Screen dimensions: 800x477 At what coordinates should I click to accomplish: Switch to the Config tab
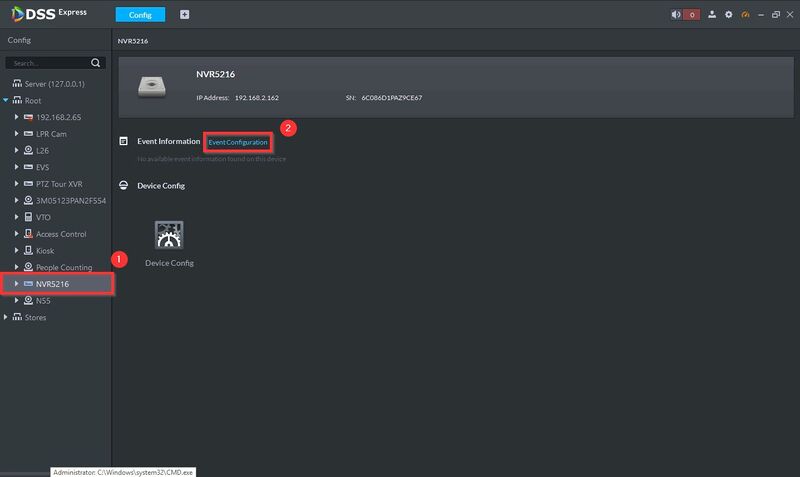[x=140, y=15]
